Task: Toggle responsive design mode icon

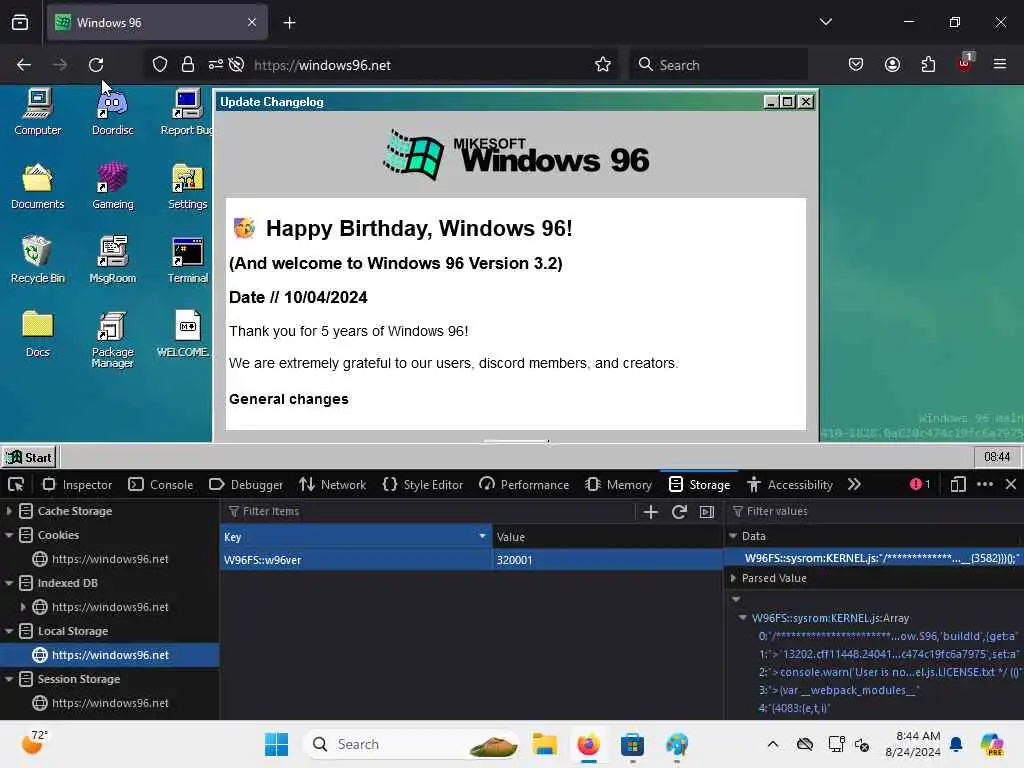Action: [x=958, y=485]
